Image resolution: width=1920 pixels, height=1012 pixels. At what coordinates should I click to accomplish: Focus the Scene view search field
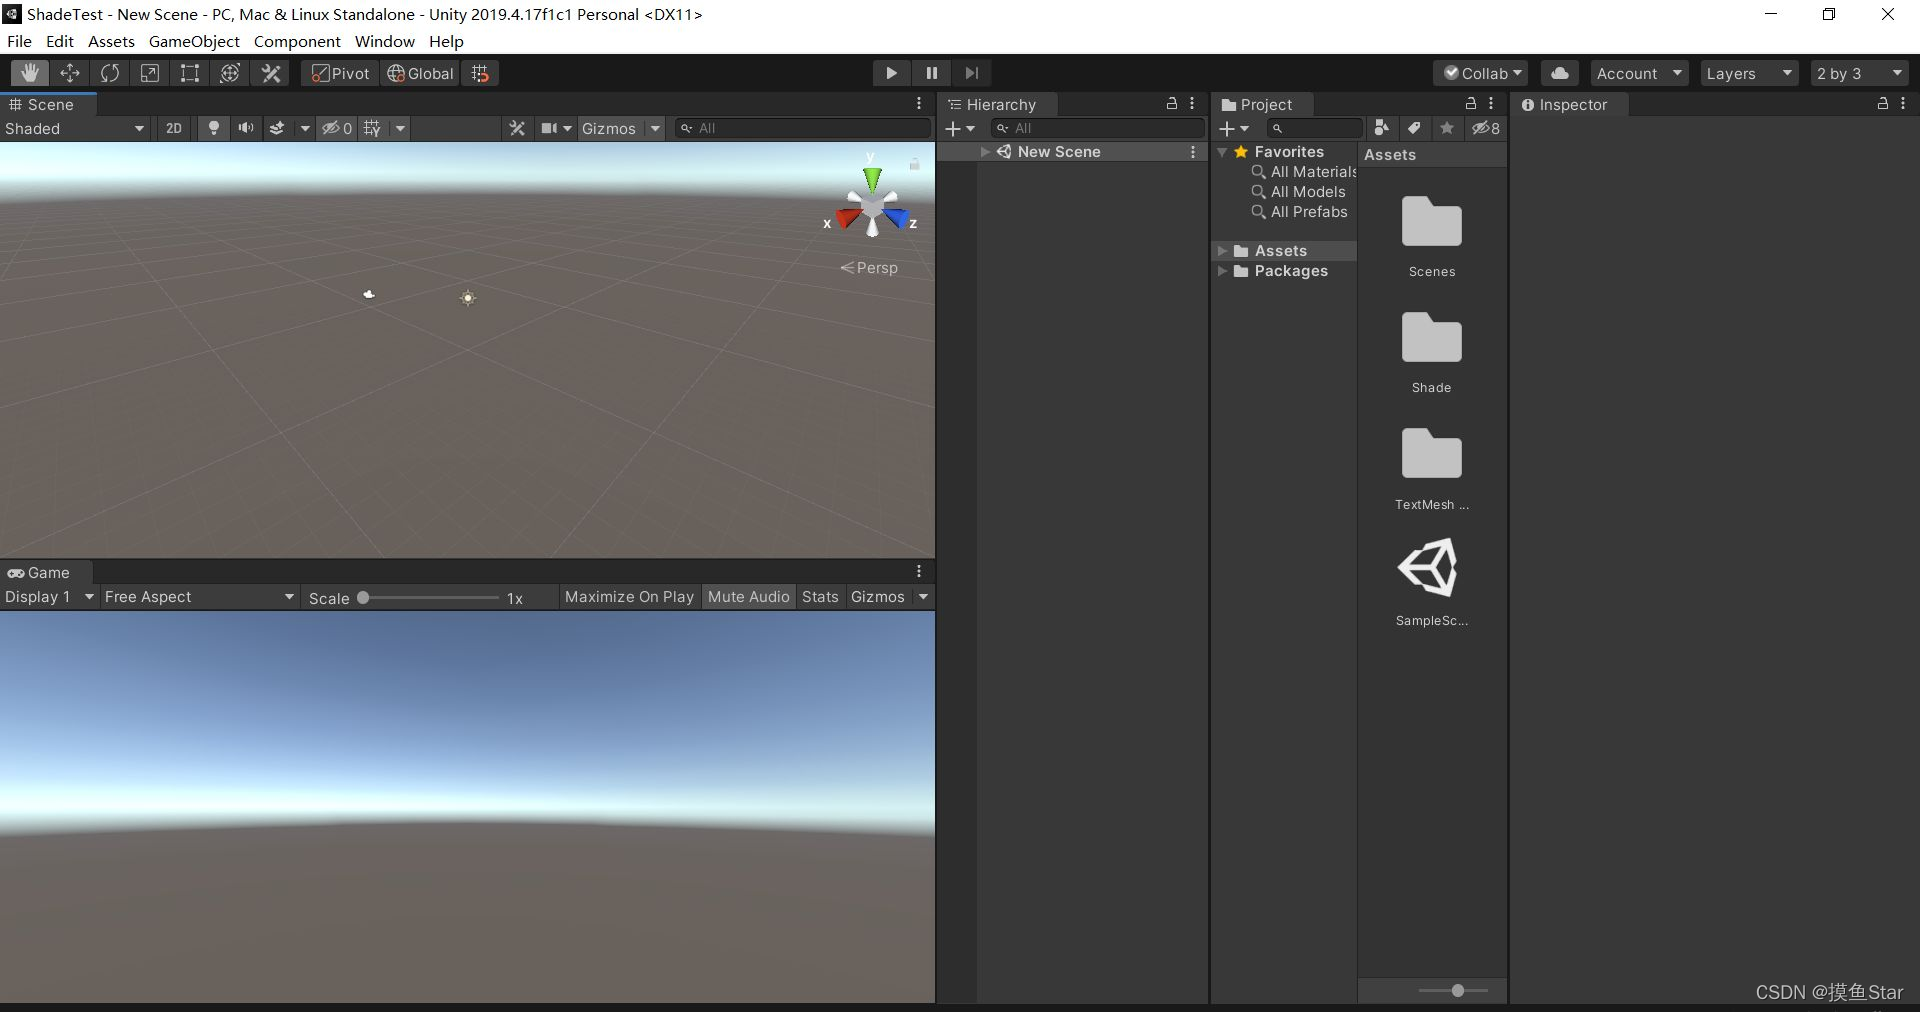(803, 128)
